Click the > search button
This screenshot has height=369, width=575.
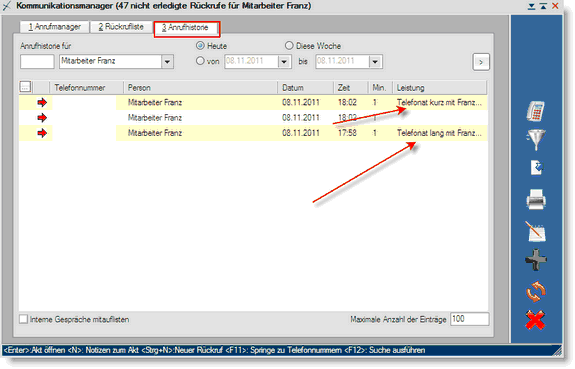tap(481, 62)
